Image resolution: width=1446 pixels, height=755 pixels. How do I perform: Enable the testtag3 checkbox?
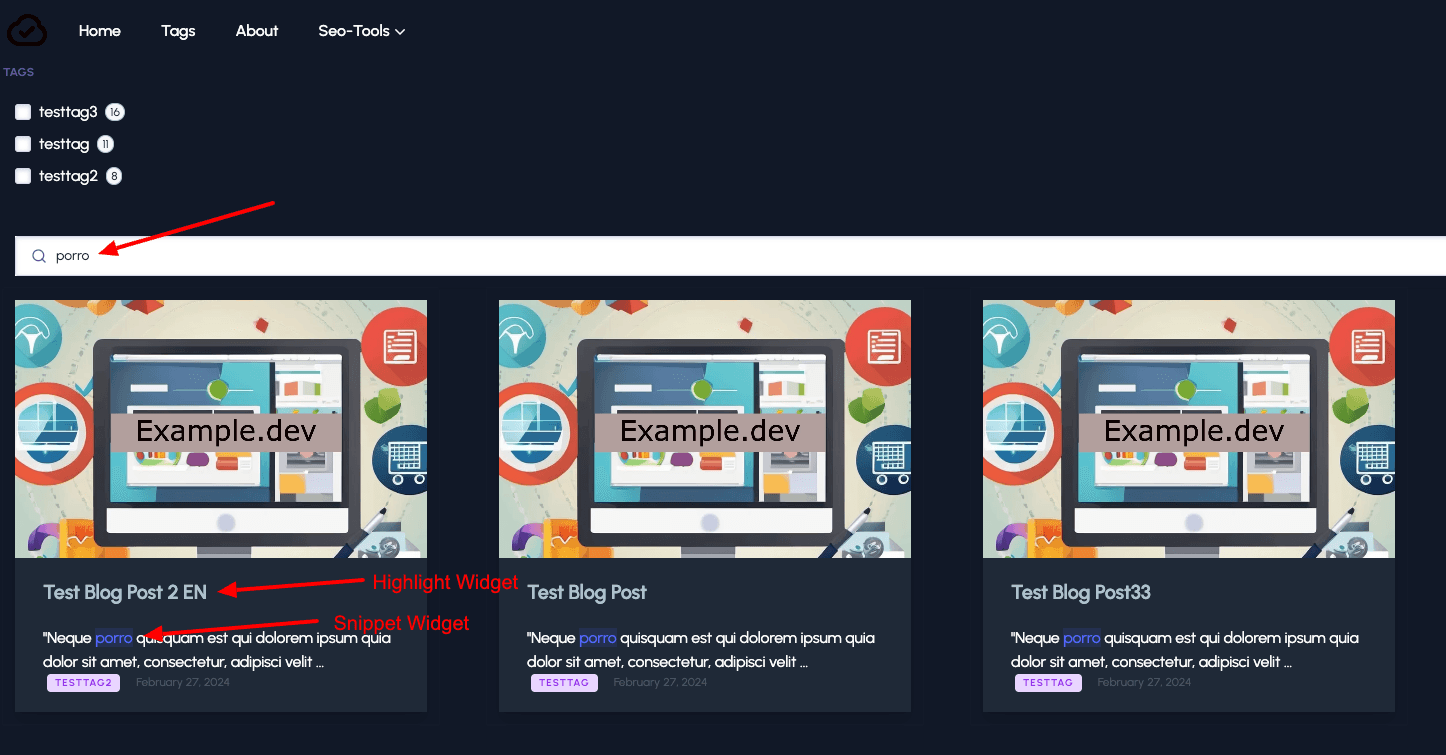coord(23,112)
